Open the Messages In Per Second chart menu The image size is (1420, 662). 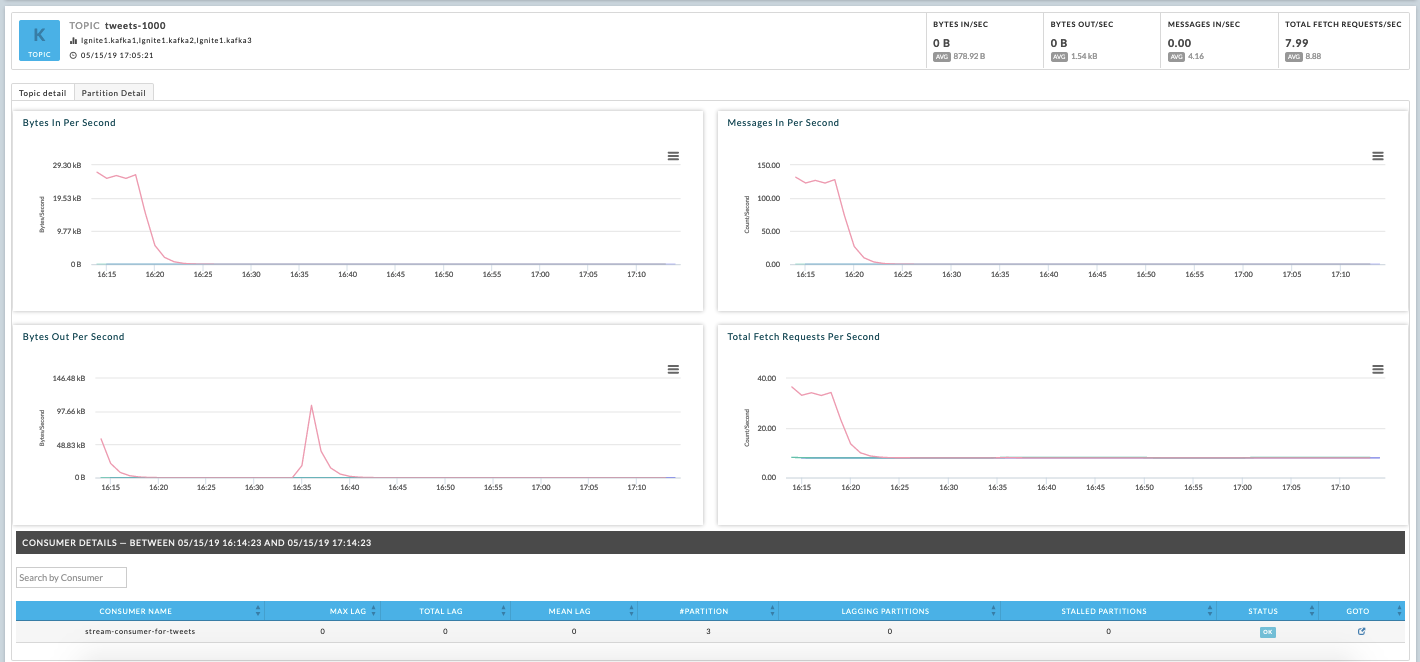1377,156
